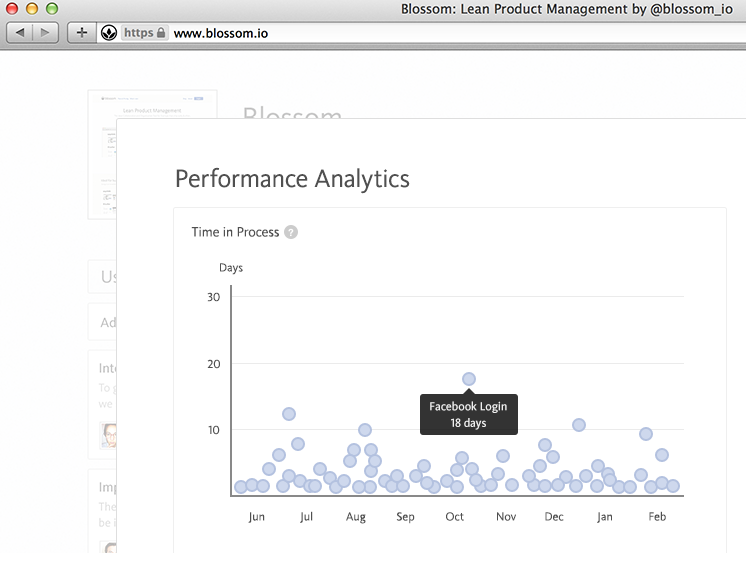Minimize the window using the yellow button

32,9
